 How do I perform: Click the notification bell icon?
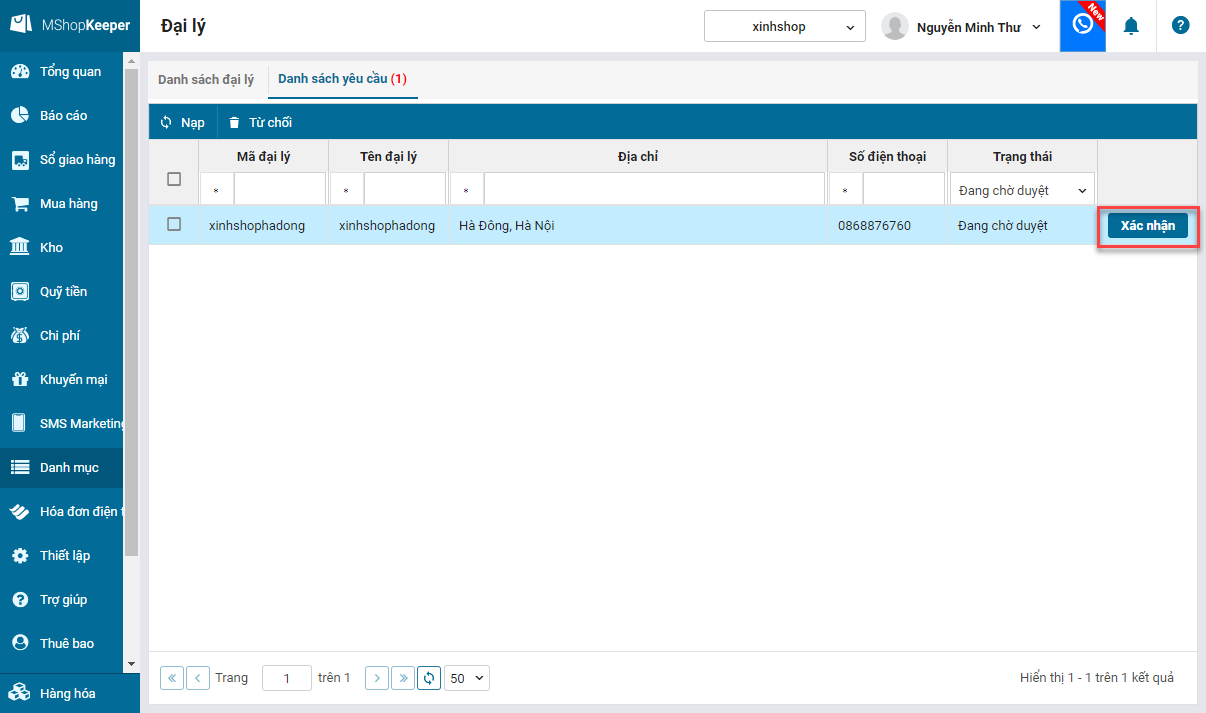coord(1131,26)
